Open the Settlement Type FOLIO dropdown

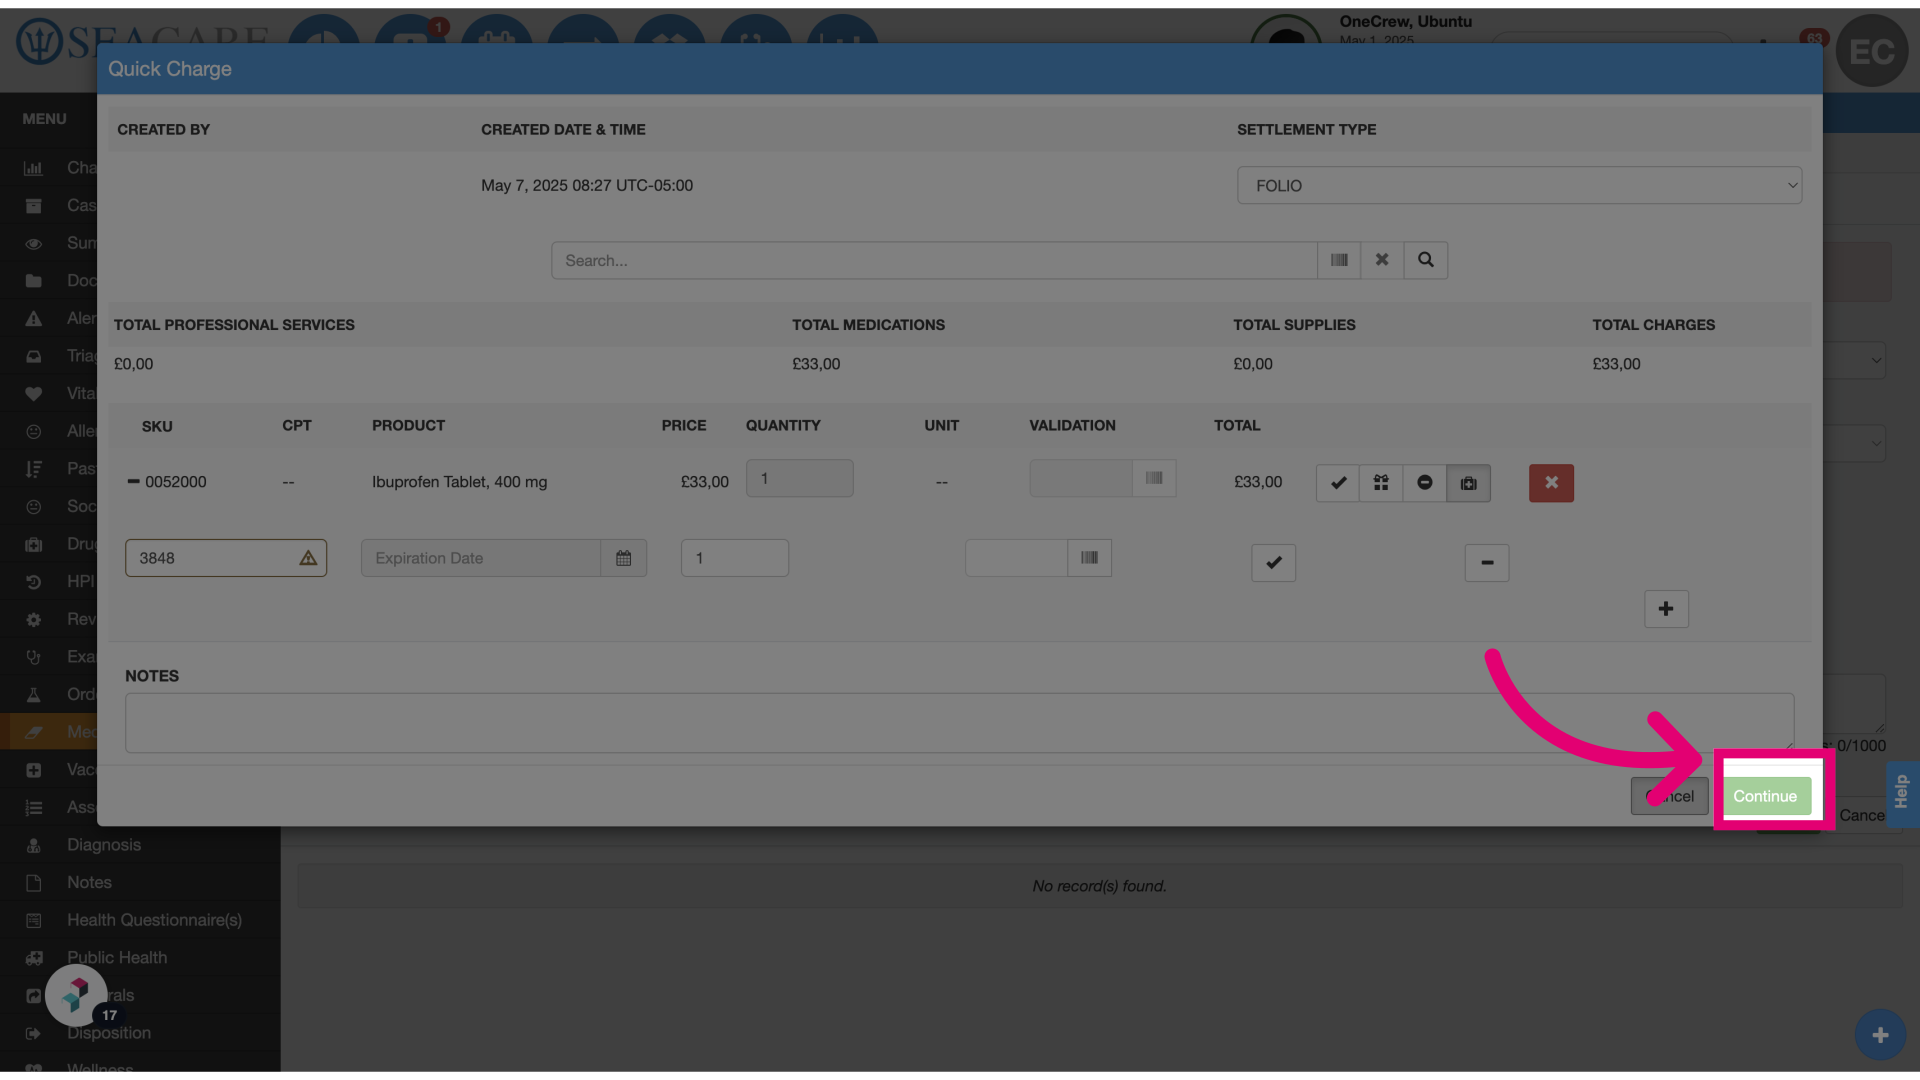point(1519,186)
